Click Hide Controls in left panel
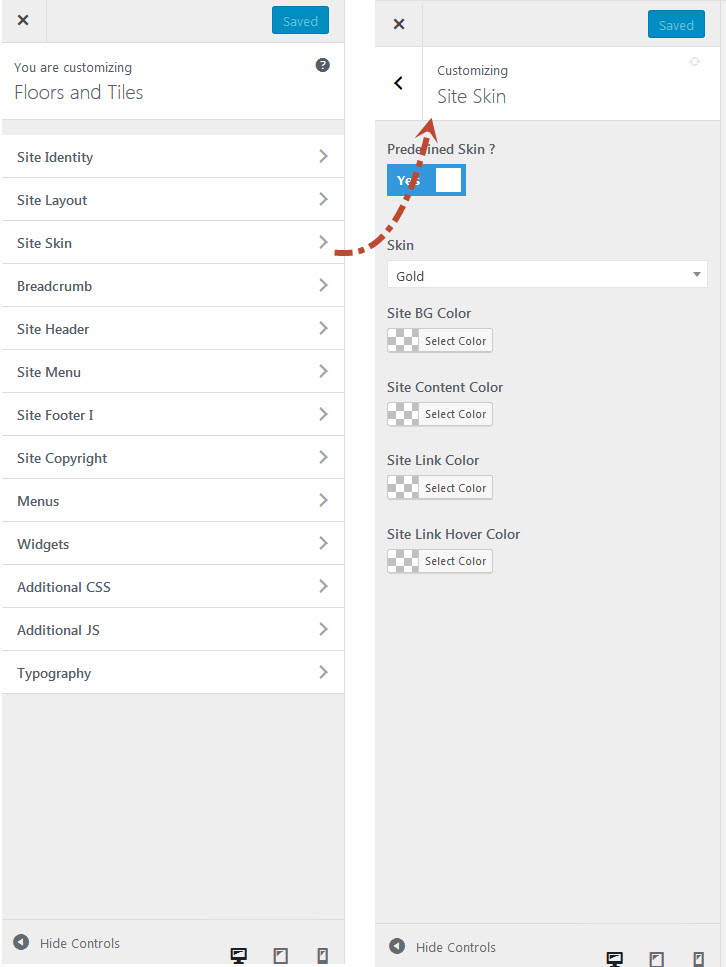This screenshot has height=967, width=726. tap(67, 943)
